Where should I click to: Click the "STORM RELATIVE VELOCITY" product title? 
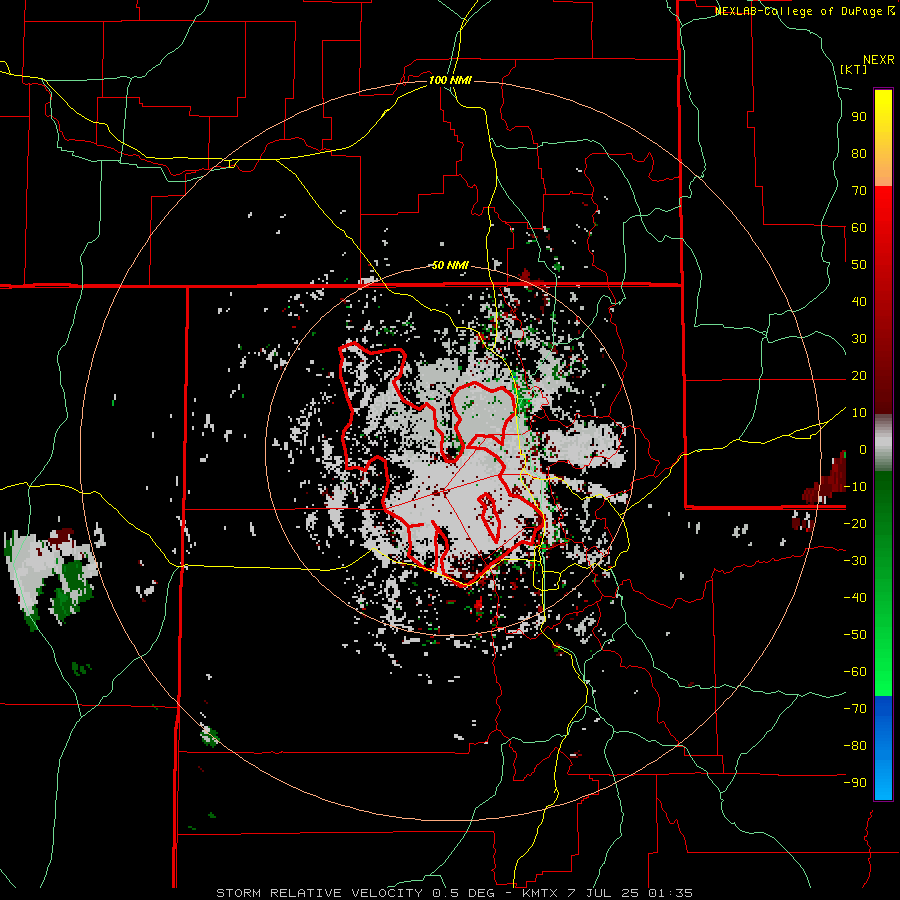click(x=319, y=893)
